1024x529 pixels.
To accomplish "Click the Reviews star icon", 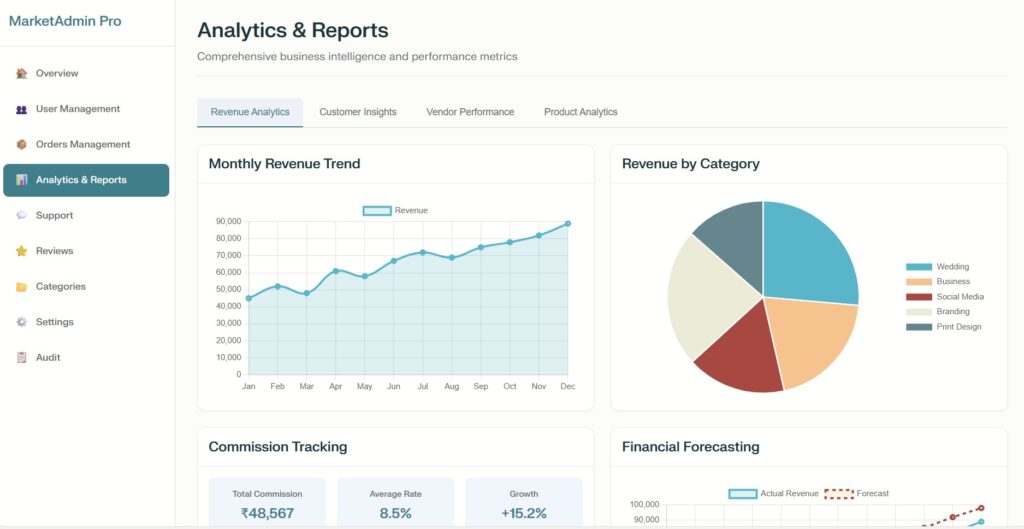I will [22, 251].
